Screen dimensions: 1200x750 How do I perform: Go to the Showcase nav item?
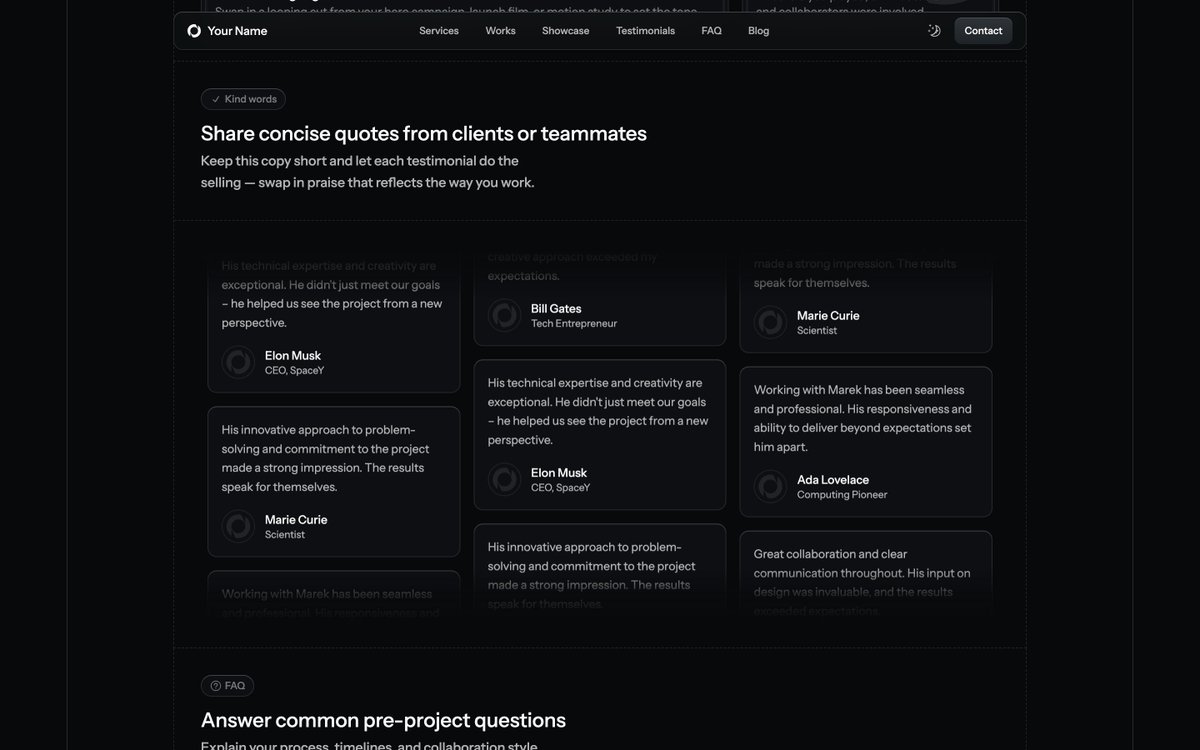click(x=566, y=31)
